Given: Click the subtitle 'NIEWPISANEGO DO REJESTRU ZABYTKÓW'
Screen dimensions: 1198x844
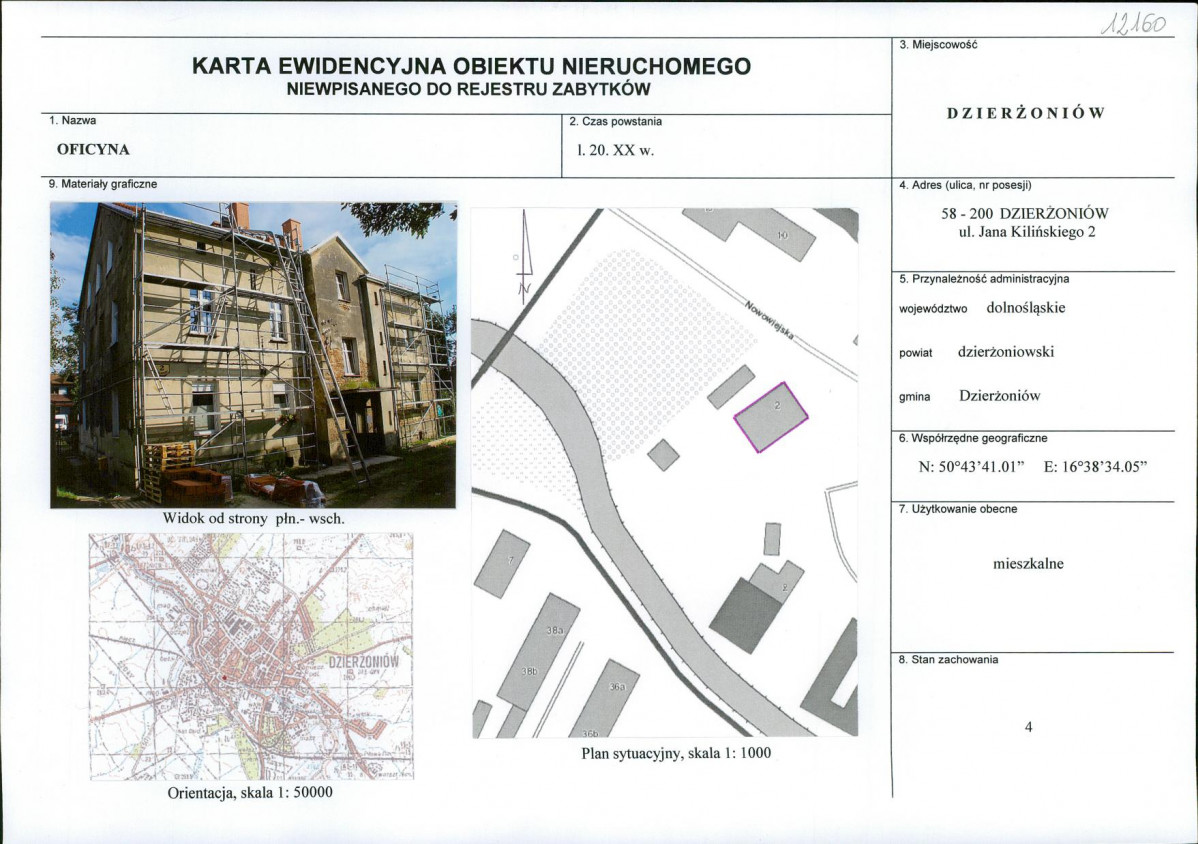Looking at the screenshot, I should click(x=468, y=89).
